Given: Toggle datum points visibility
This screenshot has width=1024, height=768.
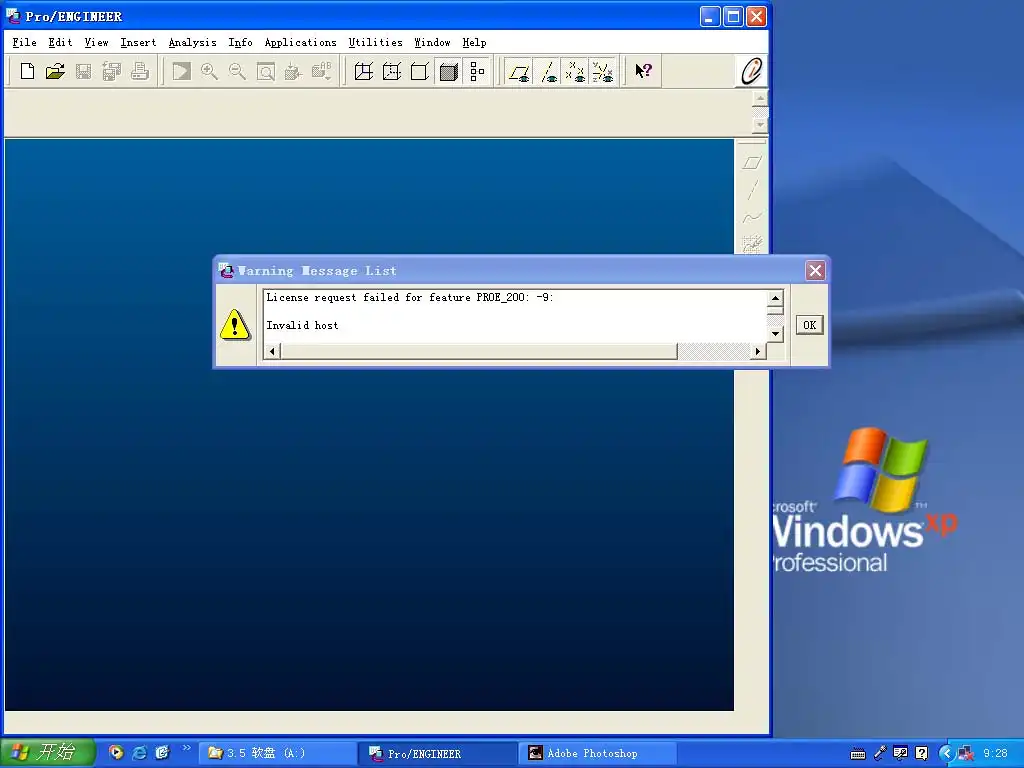Looking at the screenshot, I should click(x=575, y=71).
